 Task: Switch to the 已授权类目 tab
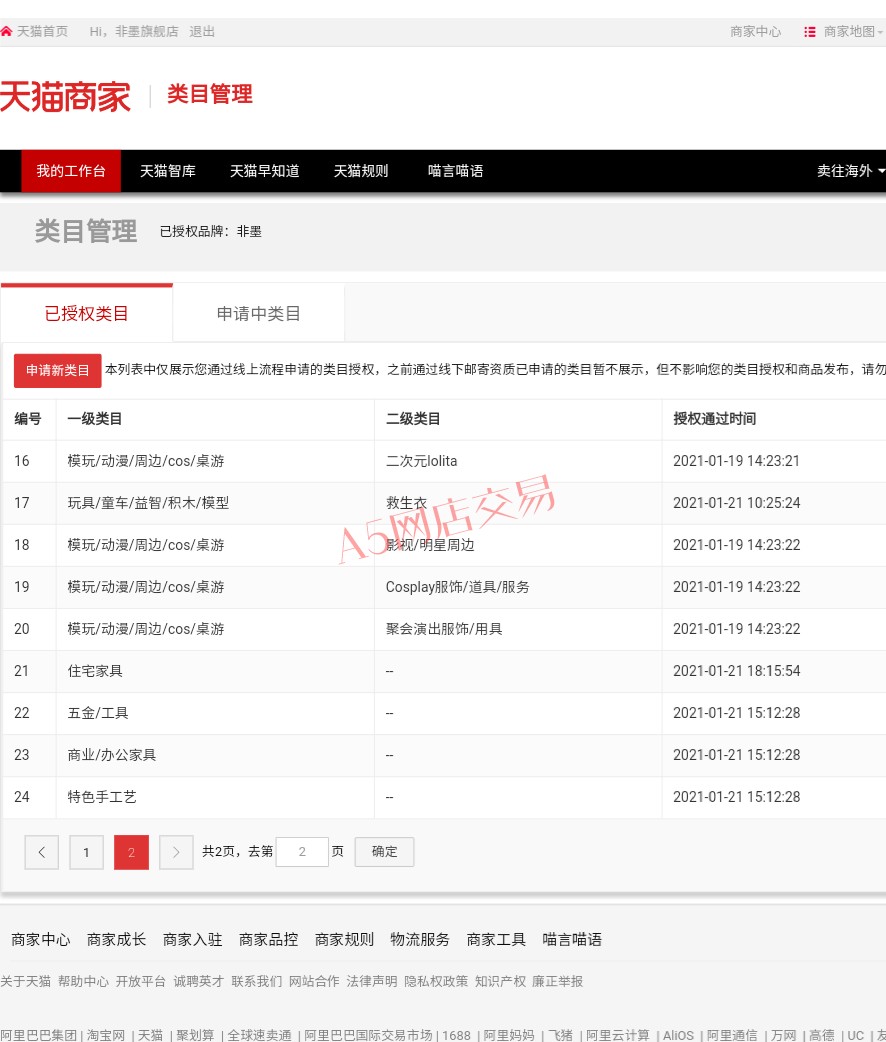pyautogui.click(x=86, y=313)
